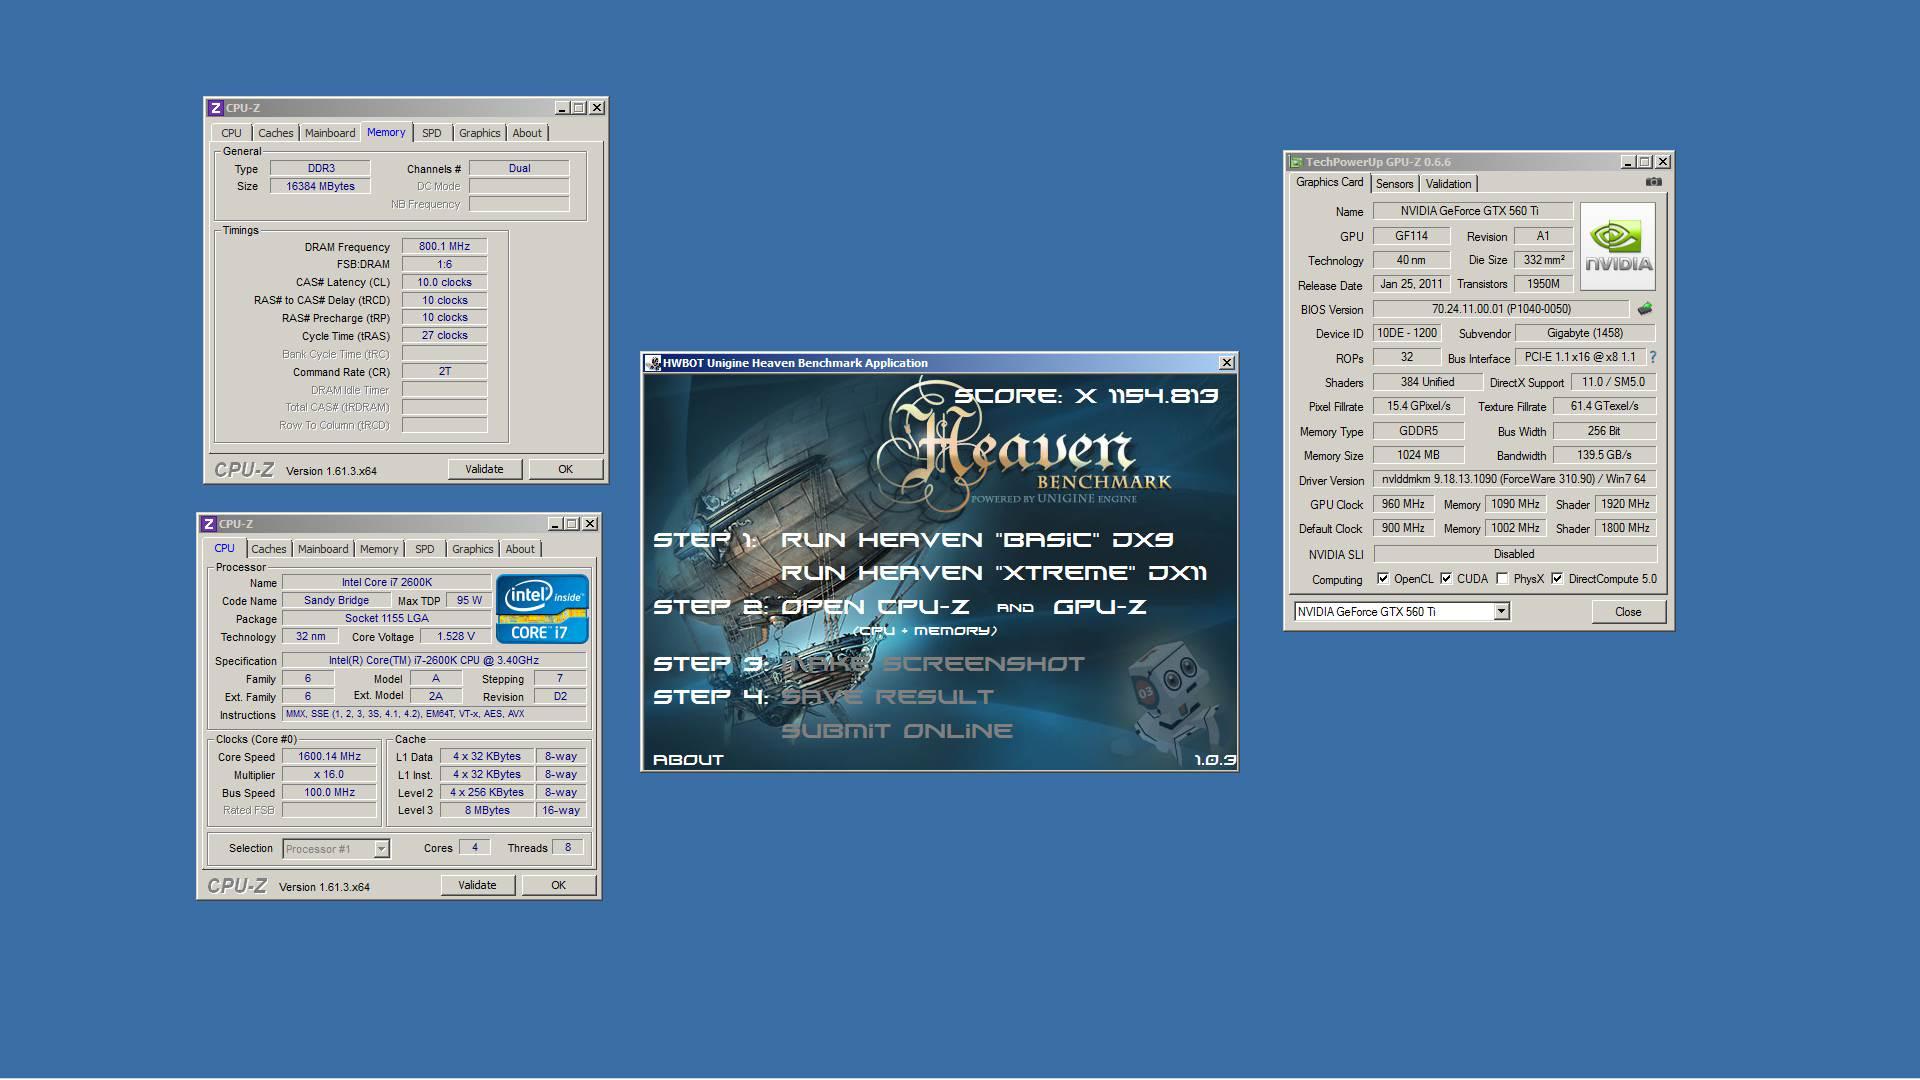Click the Close button in GPU-Z

1628,612
